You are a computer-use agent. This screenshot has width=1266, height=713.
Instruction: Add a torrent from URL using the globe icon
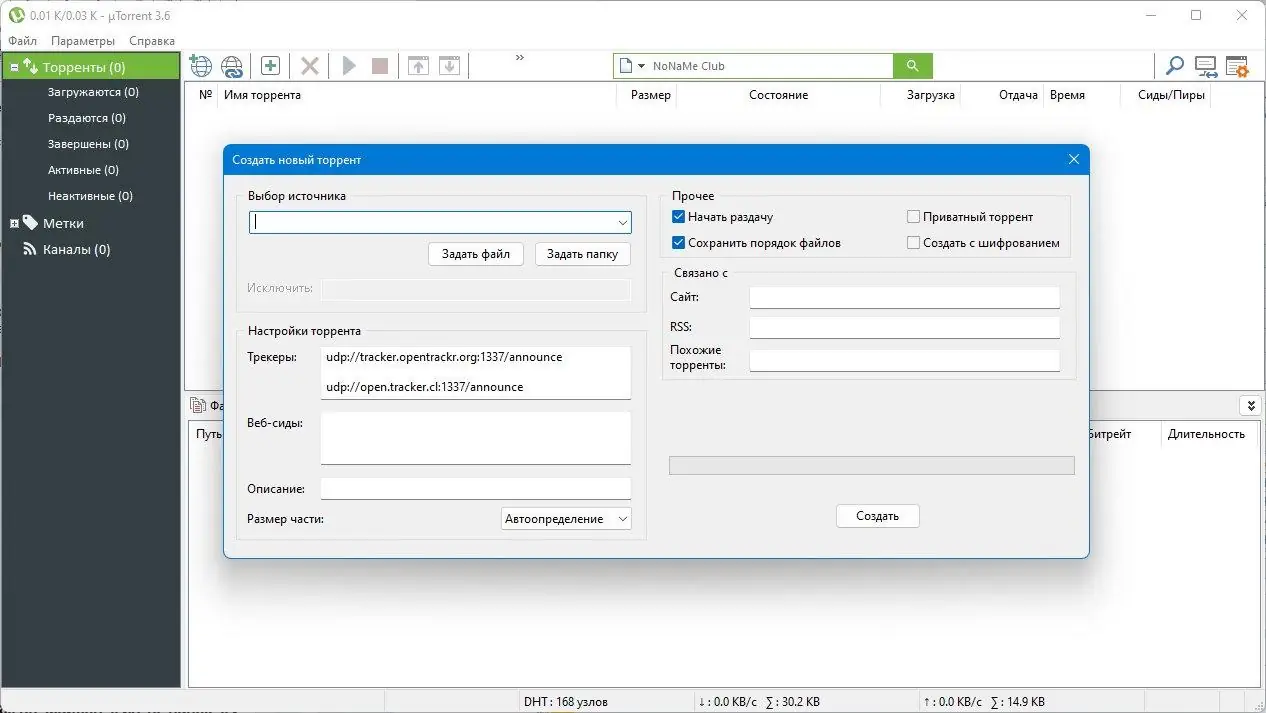[200, 65]
